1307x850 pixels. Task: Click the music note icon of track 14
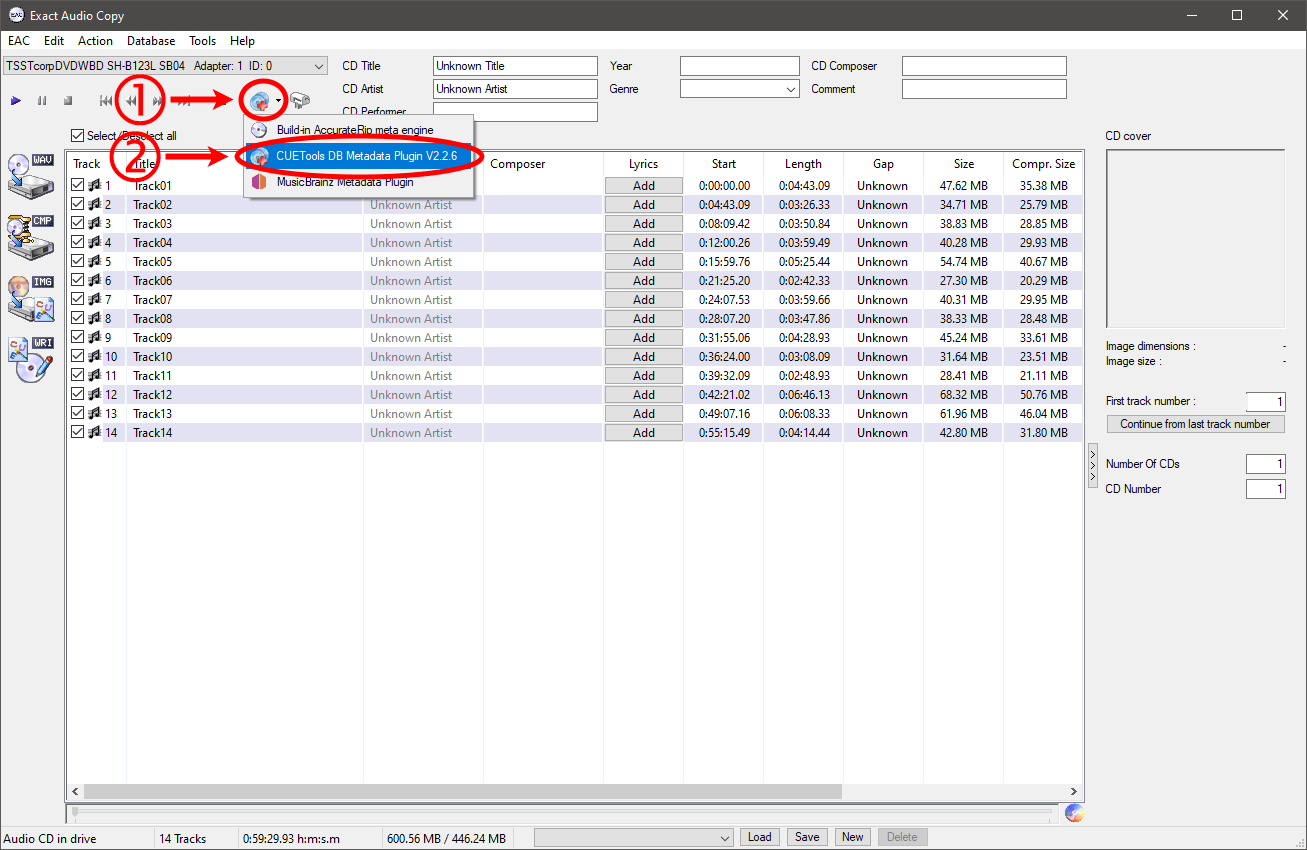point(95,432)
